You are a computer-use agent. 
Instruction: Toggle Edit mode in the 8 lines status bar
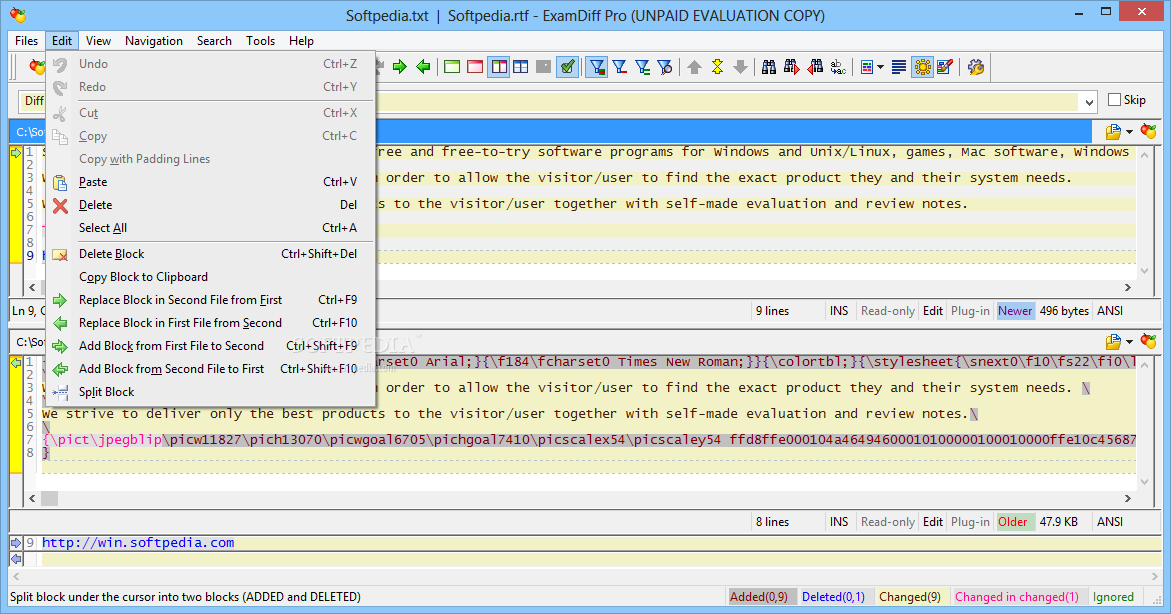933,521
